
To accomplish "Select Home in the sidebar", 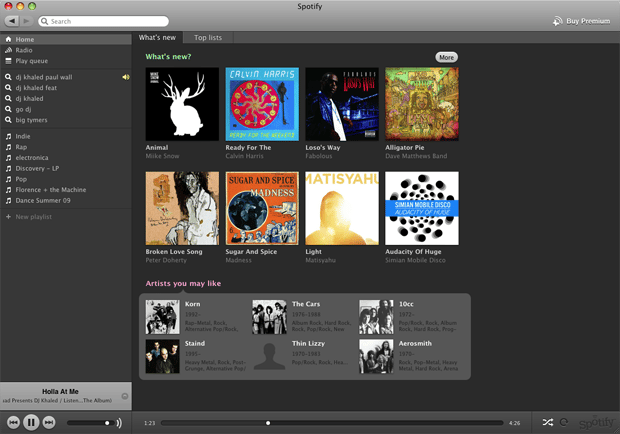I will [66, 39].
